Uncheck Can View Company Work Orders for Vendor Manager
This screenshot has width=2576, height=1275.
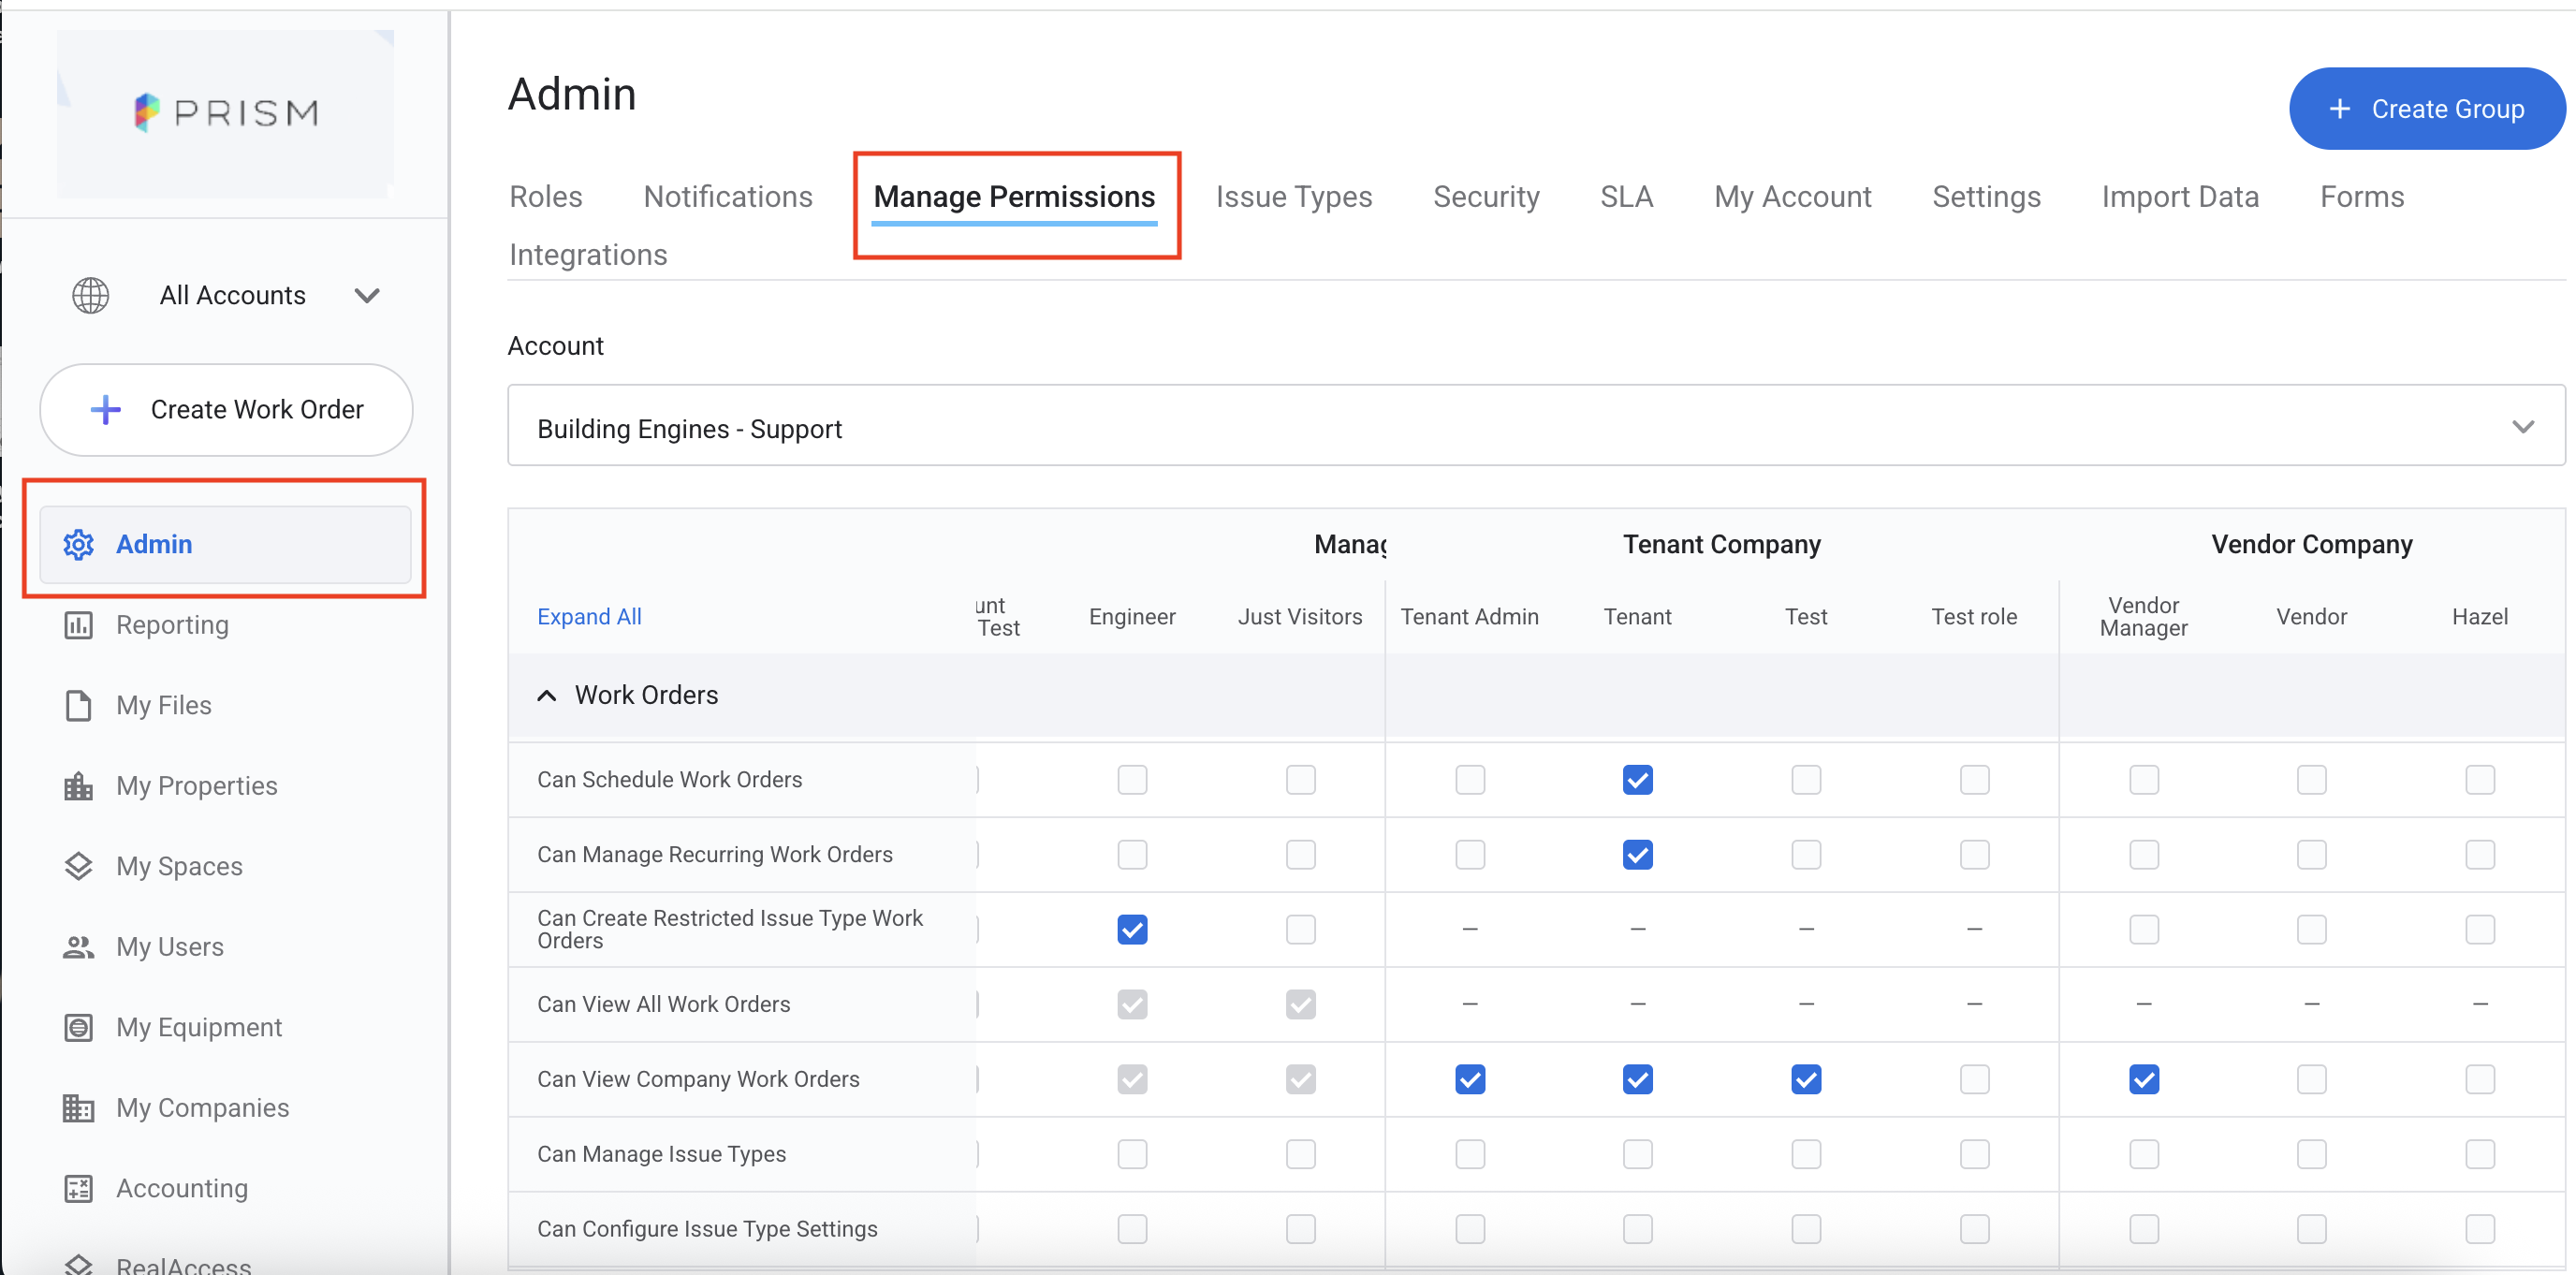pos(2143,1080)
